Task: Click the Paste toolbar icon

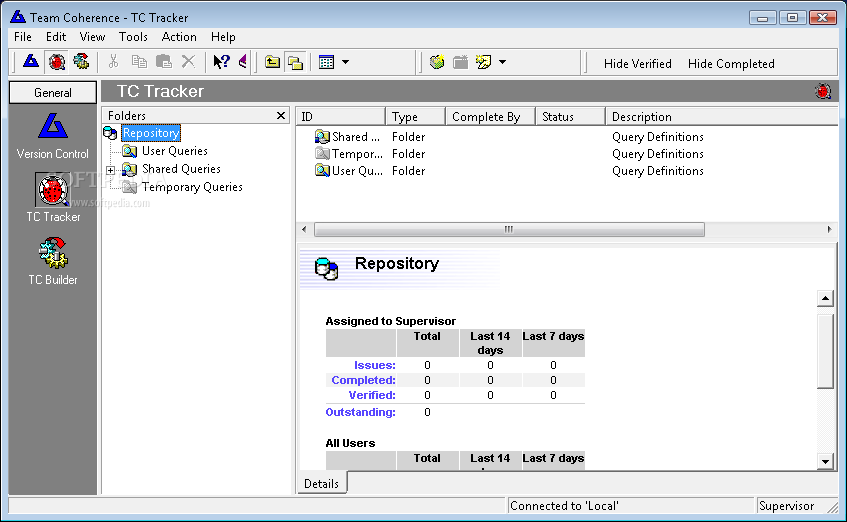Action: point(164,62)
